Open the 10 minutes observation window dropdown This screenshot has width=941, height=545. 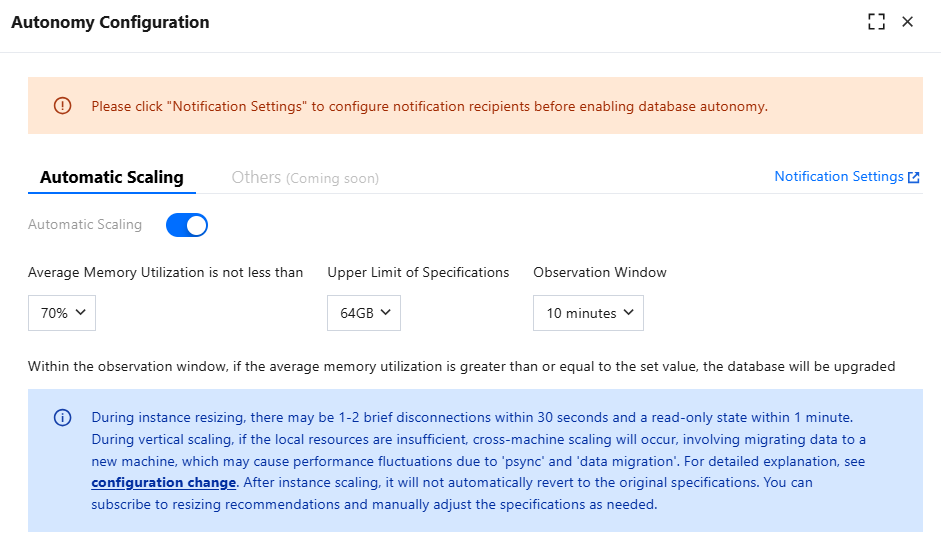pyautogui.click(x=588, y=313)
